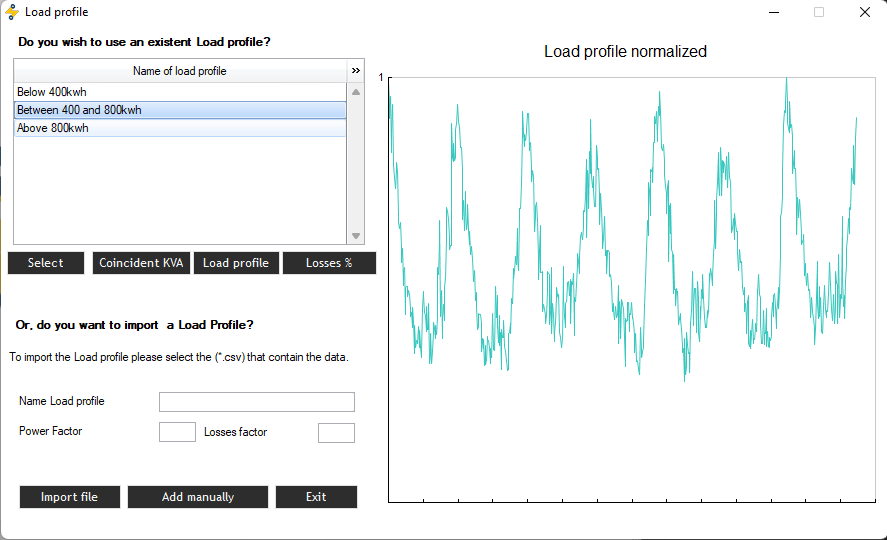The image size is (887, 540).
Task: Click the list scrollbar down arrow
Action: point(356,236)
